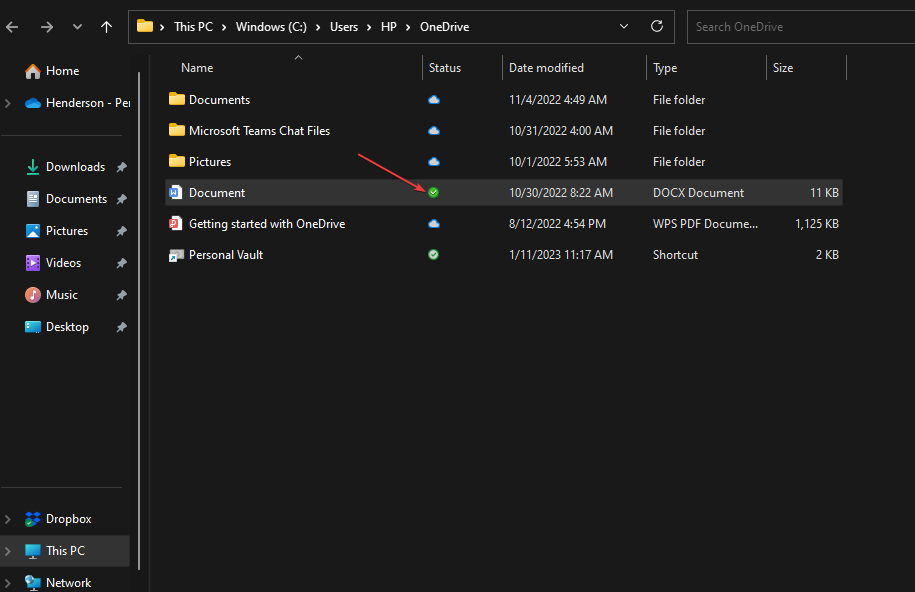The image size is (915, 592).
Task: Click the Personal Vault shortcut icon
Action: coord(177,255)
